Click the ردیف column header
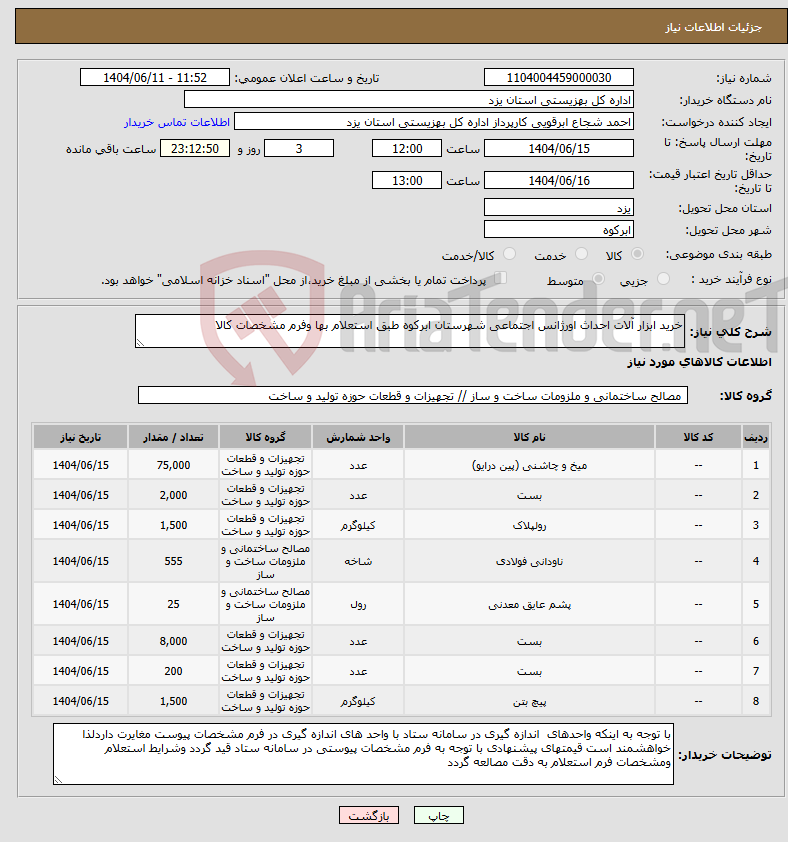The width and height of the screenshot is (788, 842). click(x=756, y=437)
